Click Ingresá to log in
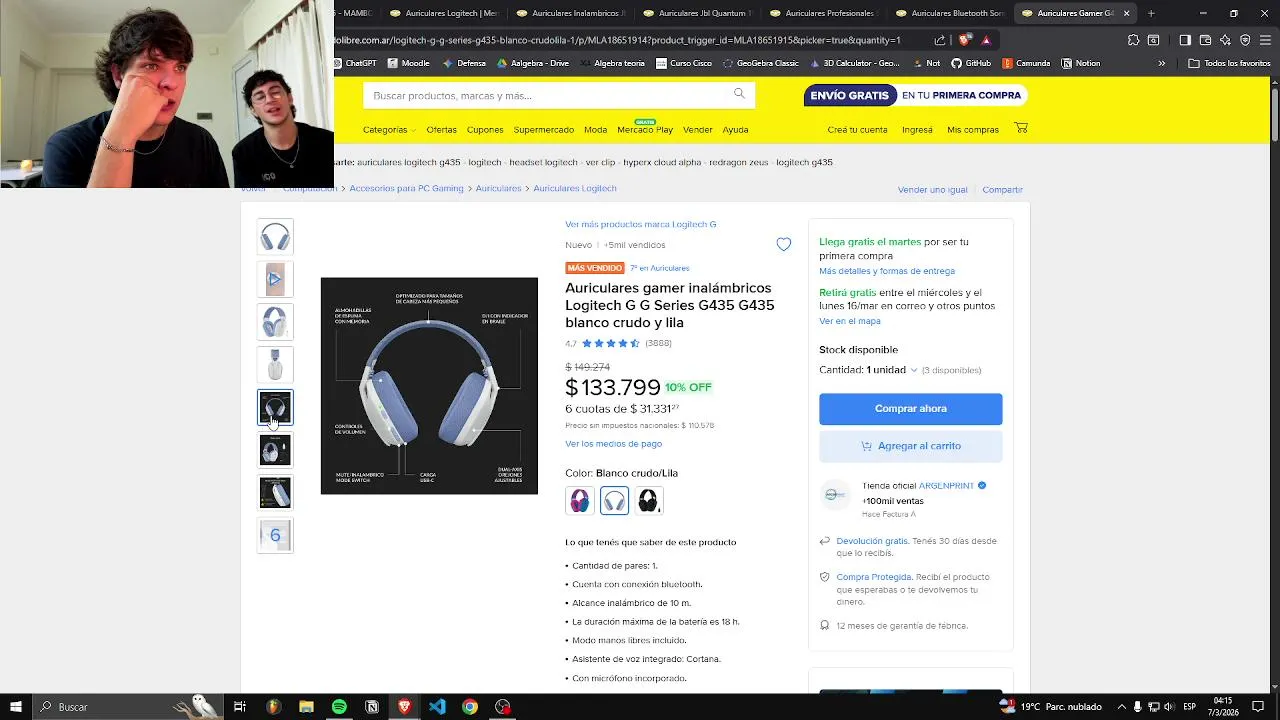Screen dimensions: 1280x720 click(x=917, y=130)
